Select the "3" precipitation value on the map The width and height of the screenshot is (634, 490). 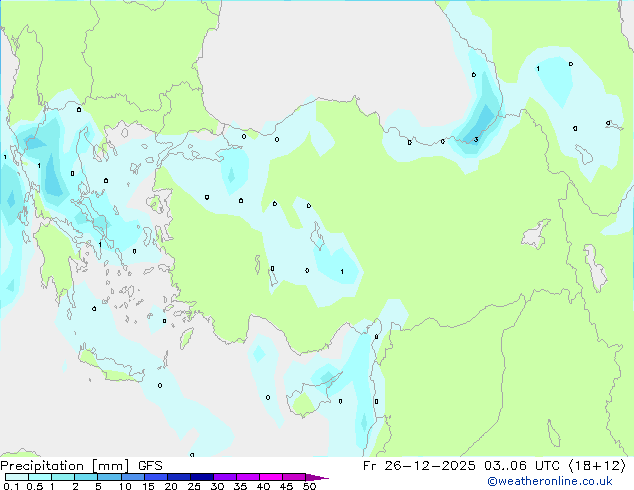point(476,140)
